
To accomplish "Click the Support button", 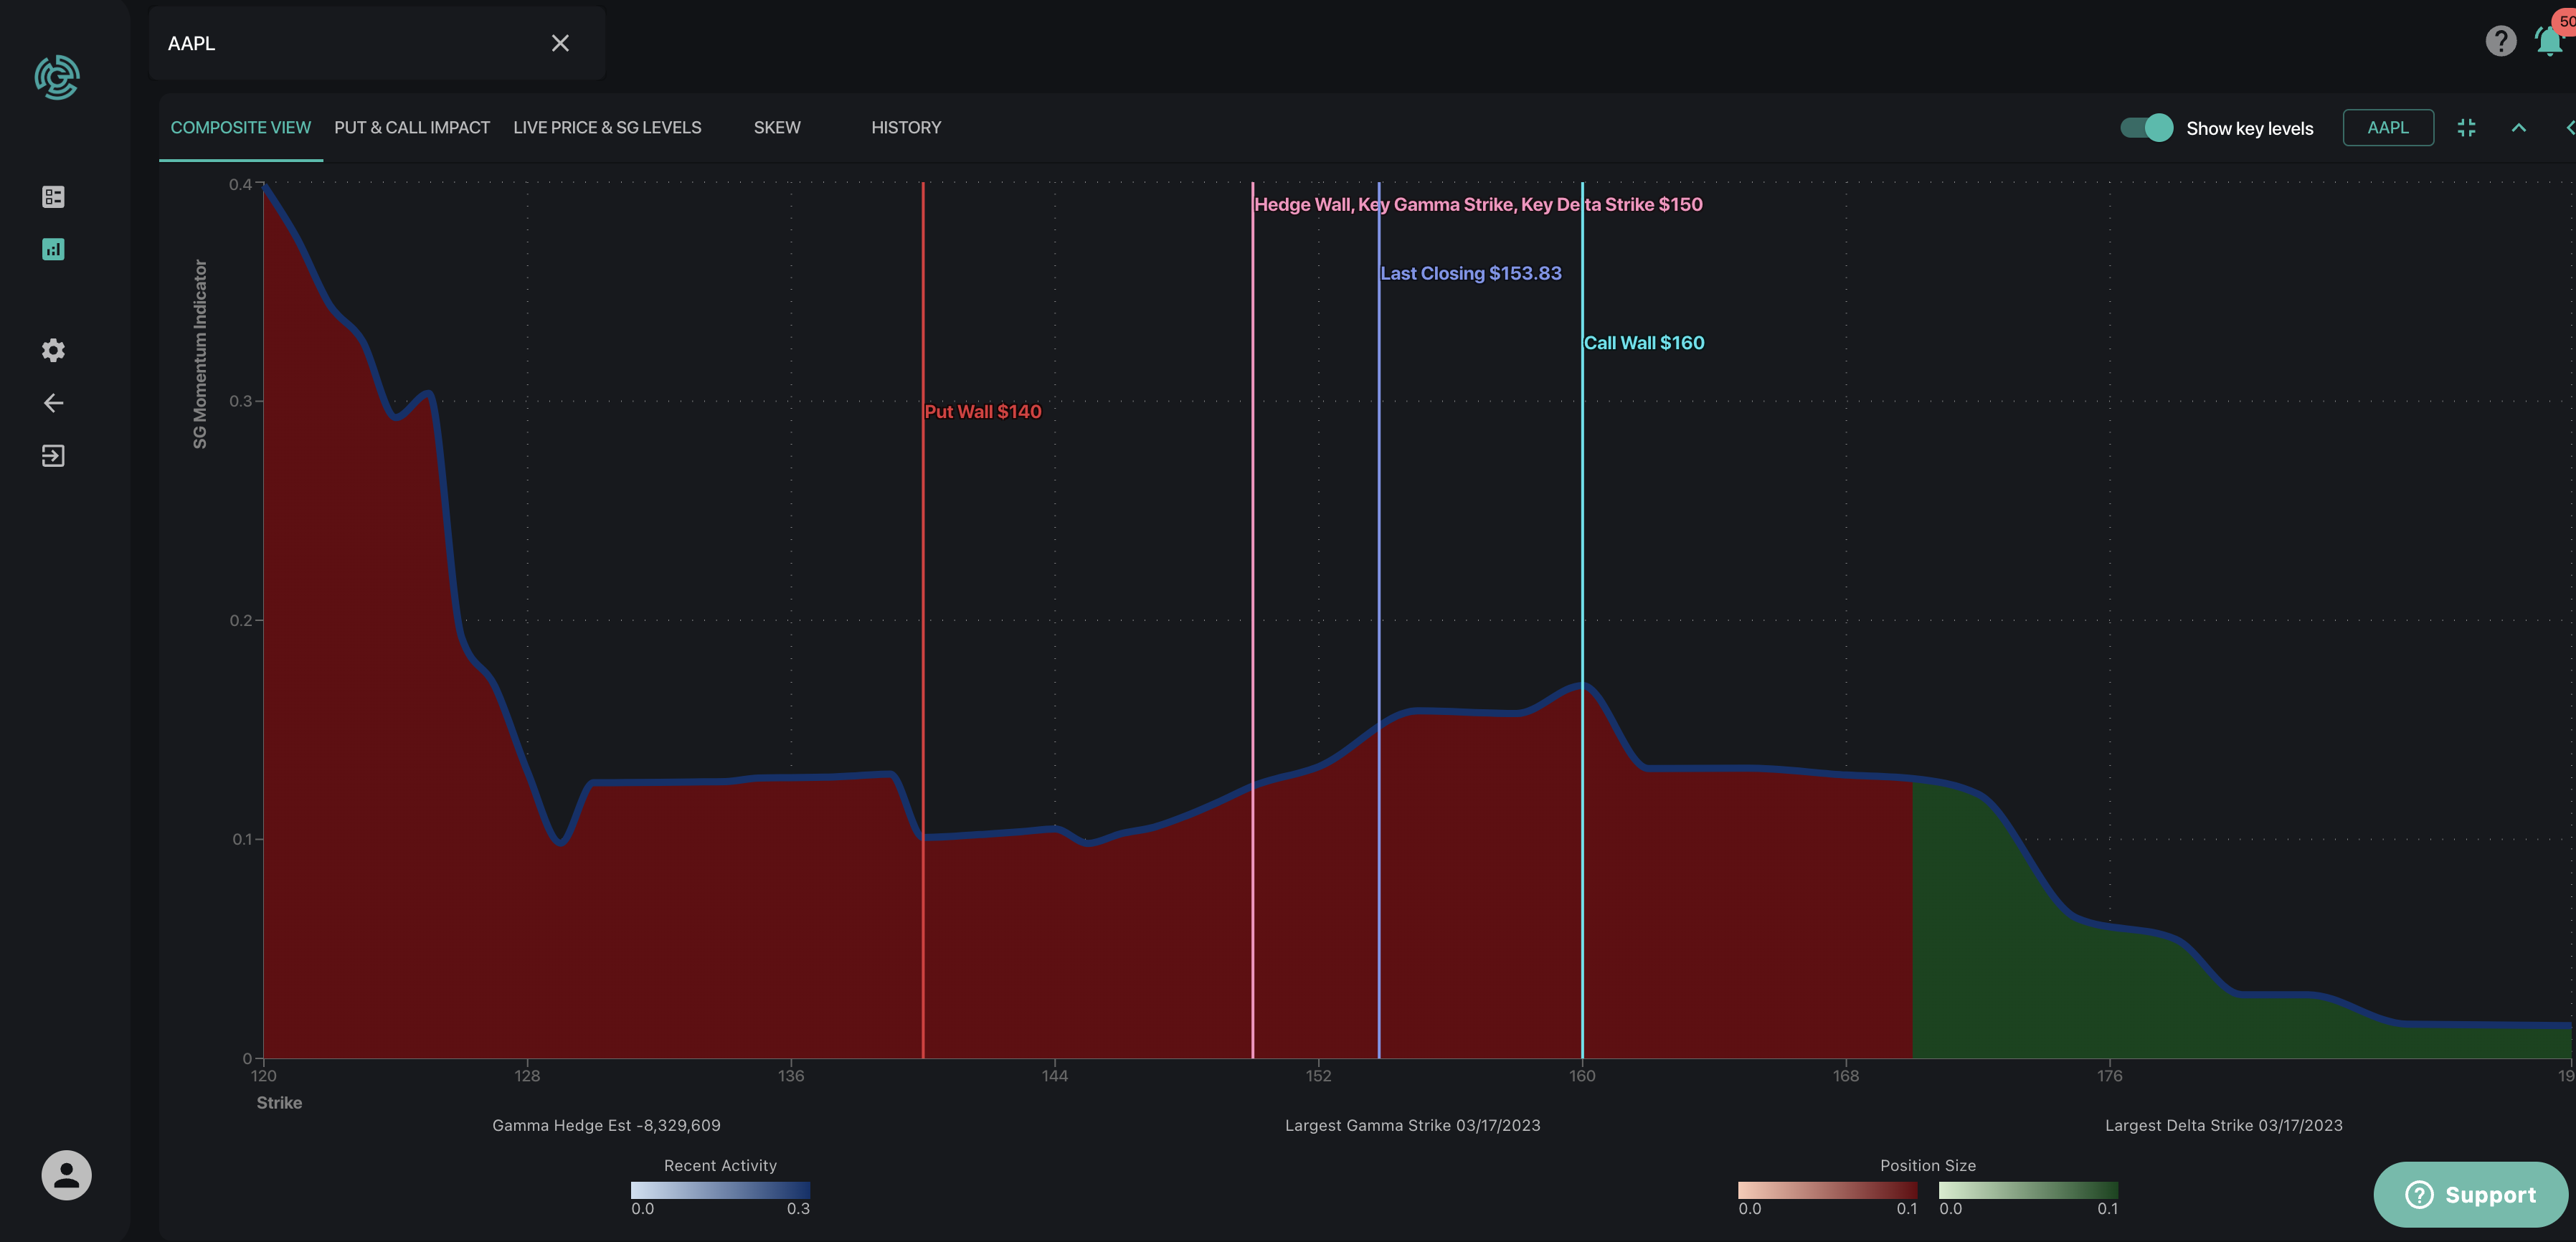I will click(x=2470, y=1194).
